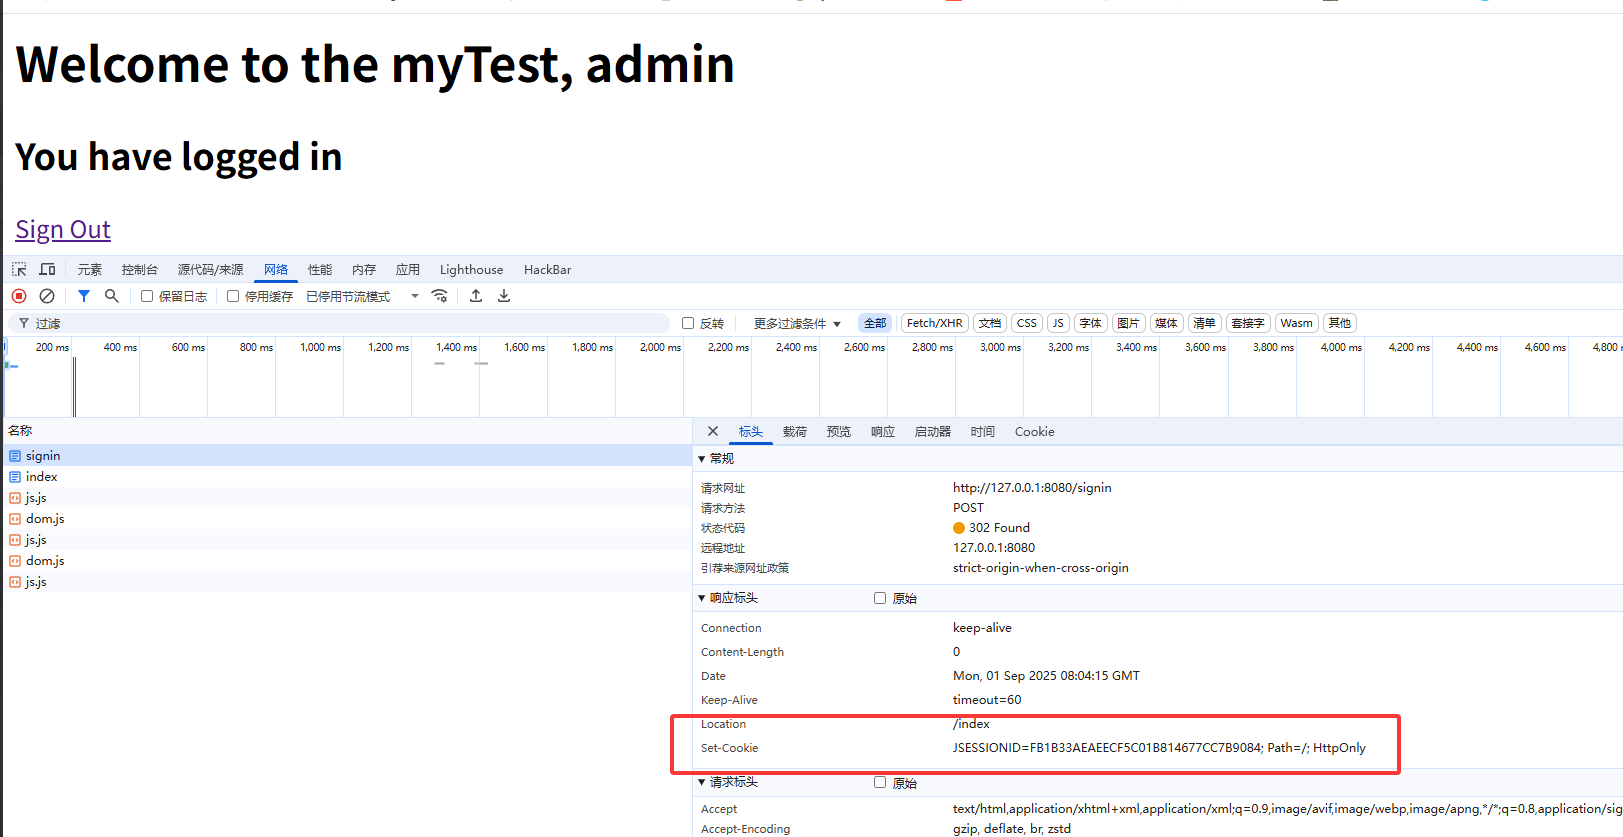Click import HAR upload icon
This screenshot has width=1623, height=837.
(476, 296)
